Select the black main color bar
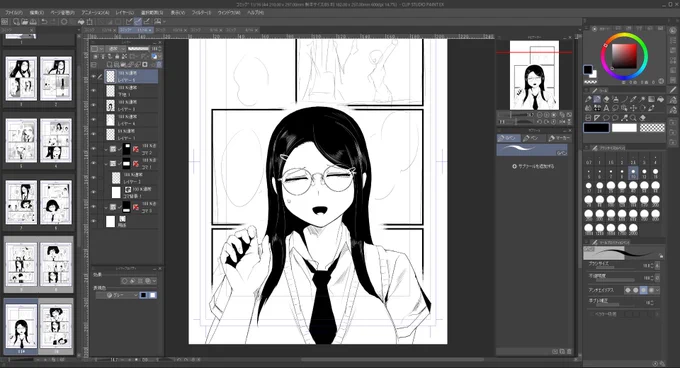Viewport: 680px width, 368px height. (x=597, y=128)
